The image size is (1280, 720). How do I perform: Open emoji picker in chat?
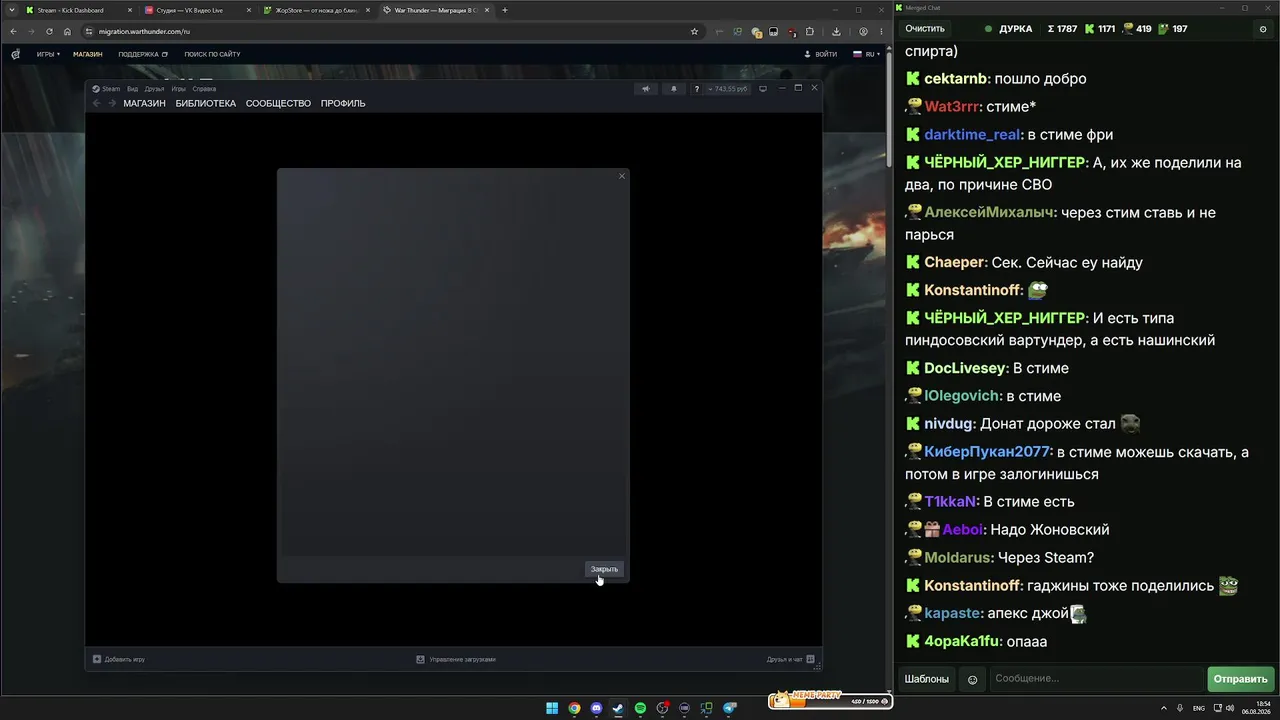tap(972, 679)
